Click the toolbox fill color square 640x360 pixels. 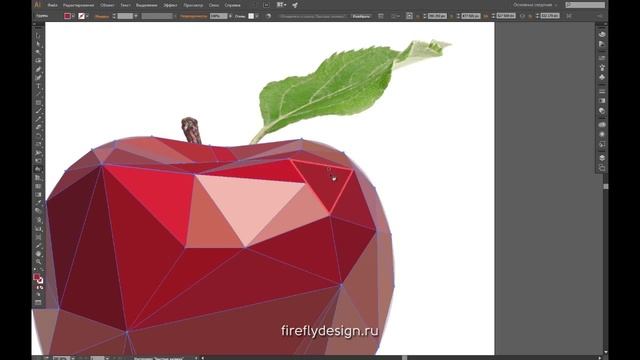pos(36,278)
